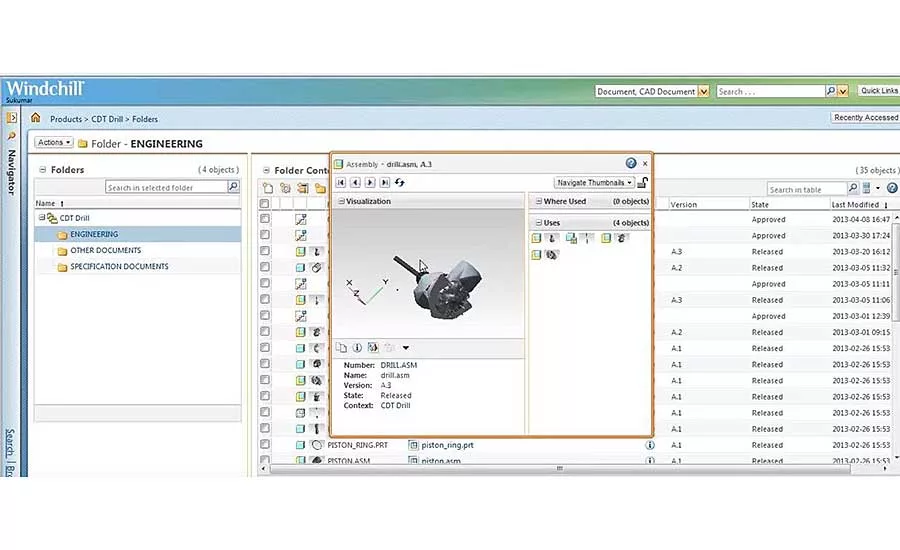The height and width of the screenshot is (550, 900).
Task: Select the SPECIFICATION DOCUMENTS folder
Action: (x=119, y=266)
